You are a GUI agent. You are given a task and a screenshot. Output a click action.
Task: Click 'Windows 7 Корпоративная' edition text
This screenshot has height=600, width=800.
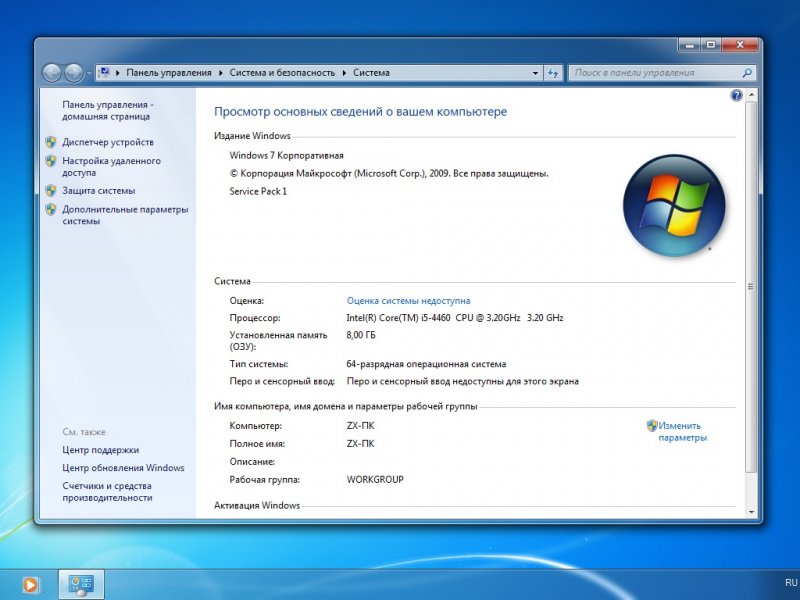(x=286, y=156)
